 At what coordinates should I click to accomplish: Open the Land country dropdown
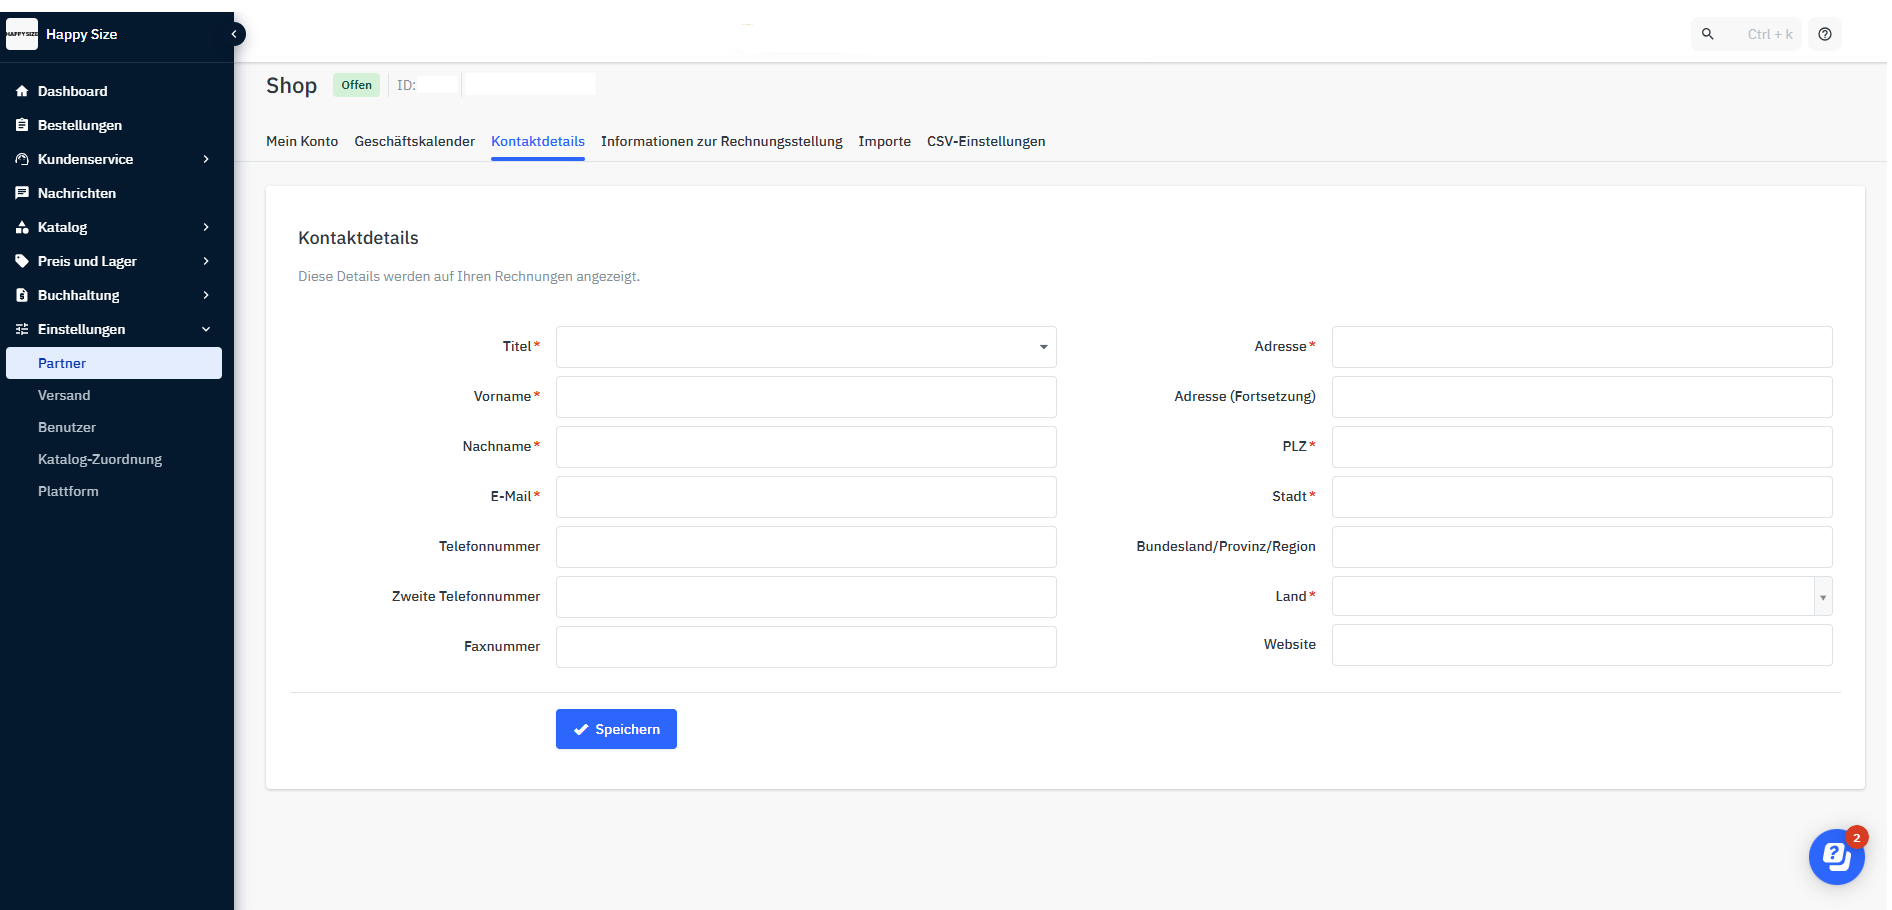[1581, 597]
